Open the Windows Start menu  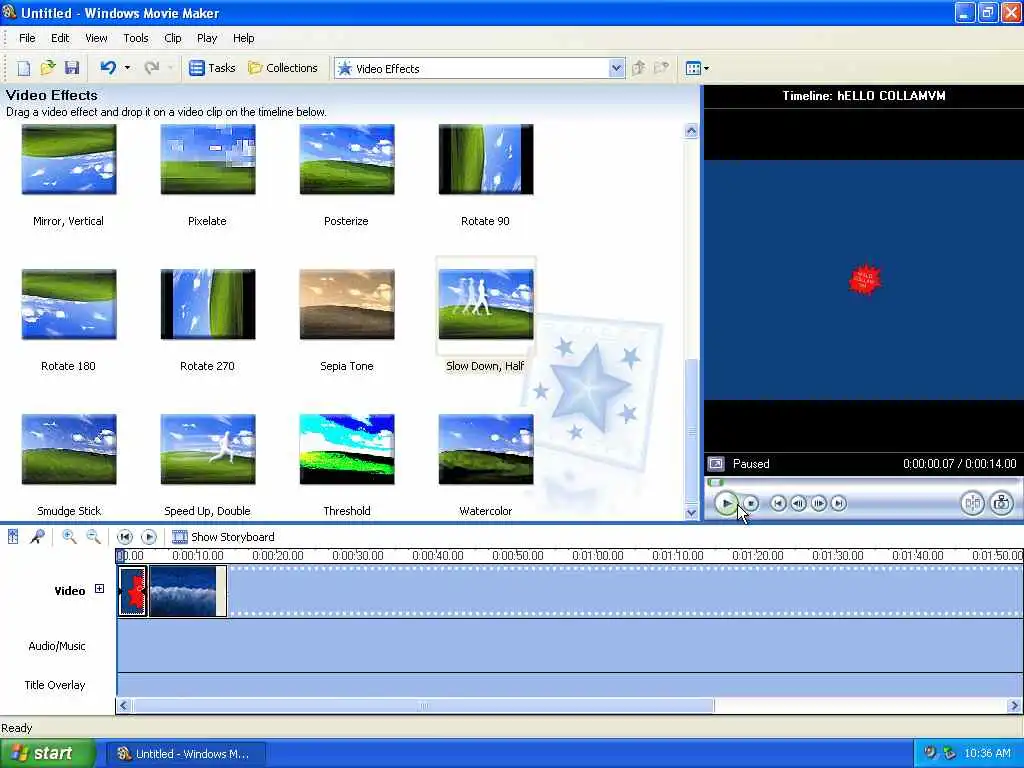pos(47,754)
